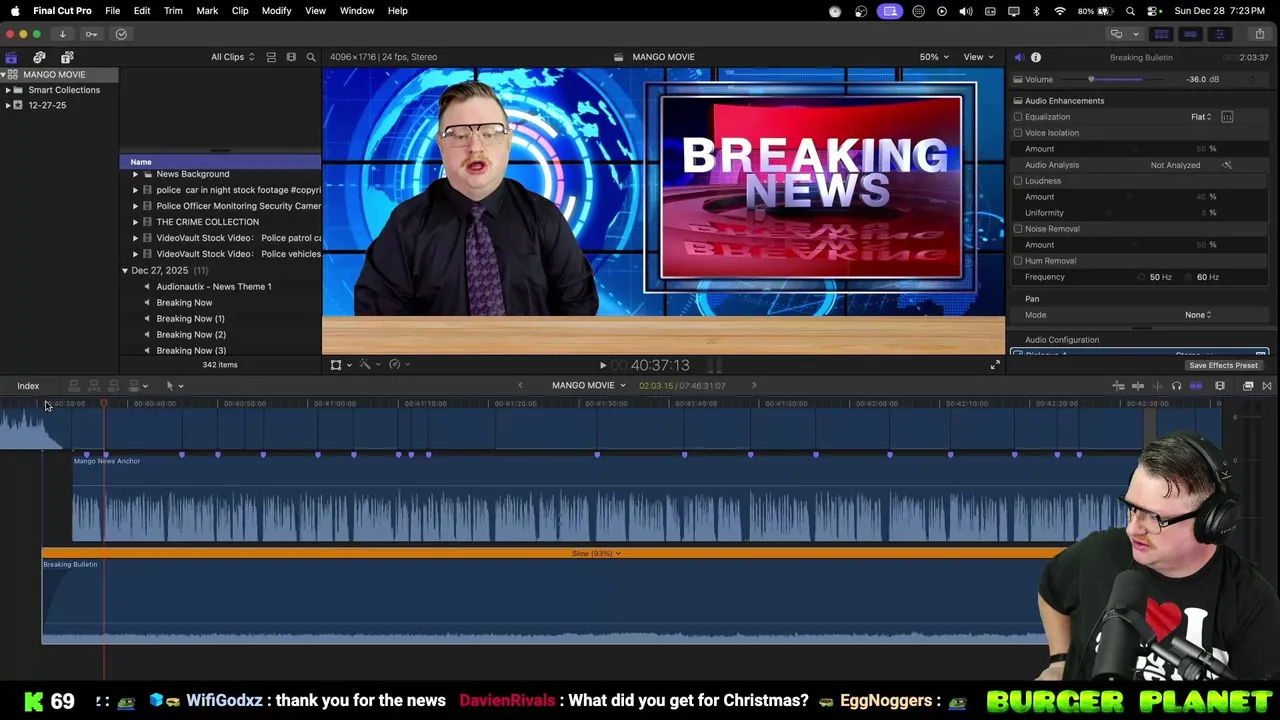The width and height of the screenshot is (1280, 720).
Task: Open the Slow (93%) retime dropdown
Action: 596,553
